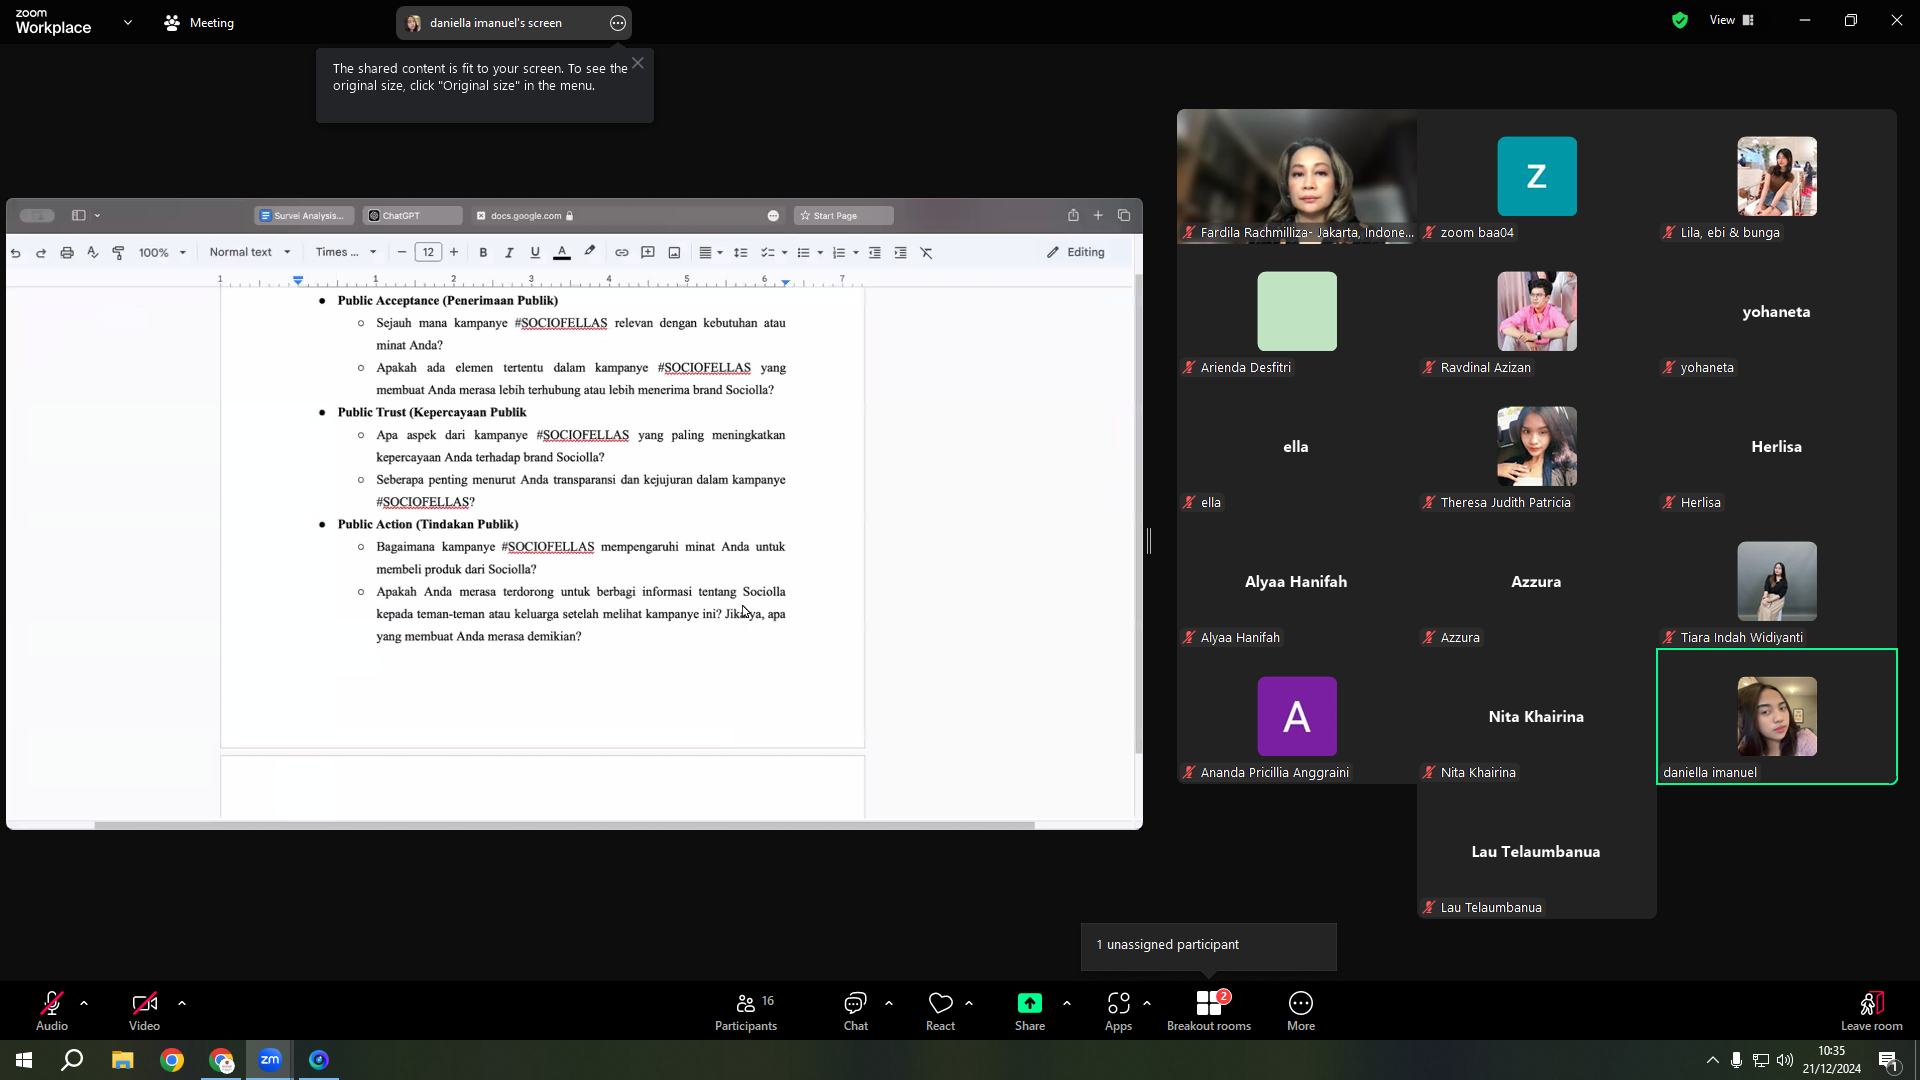Open the More options menu
Screen dimensions: 1920x1080
coord(1301,1010)
